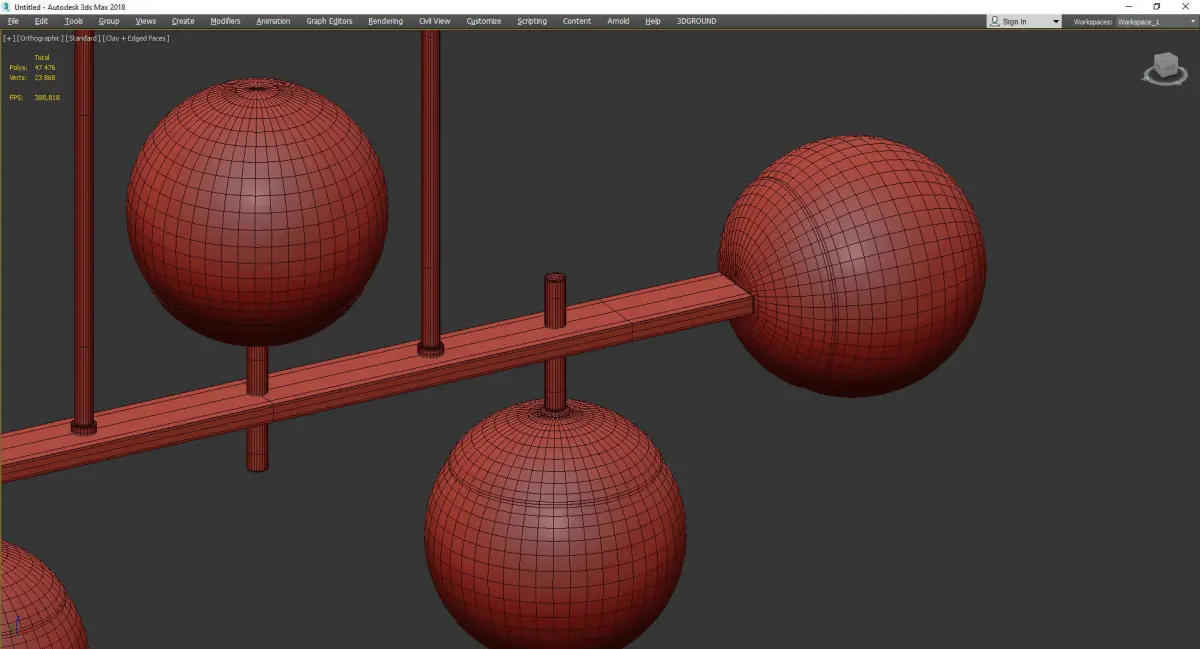1200x649 pixels.
Task: Open the Rendering menu
Action: pos(385,21)
